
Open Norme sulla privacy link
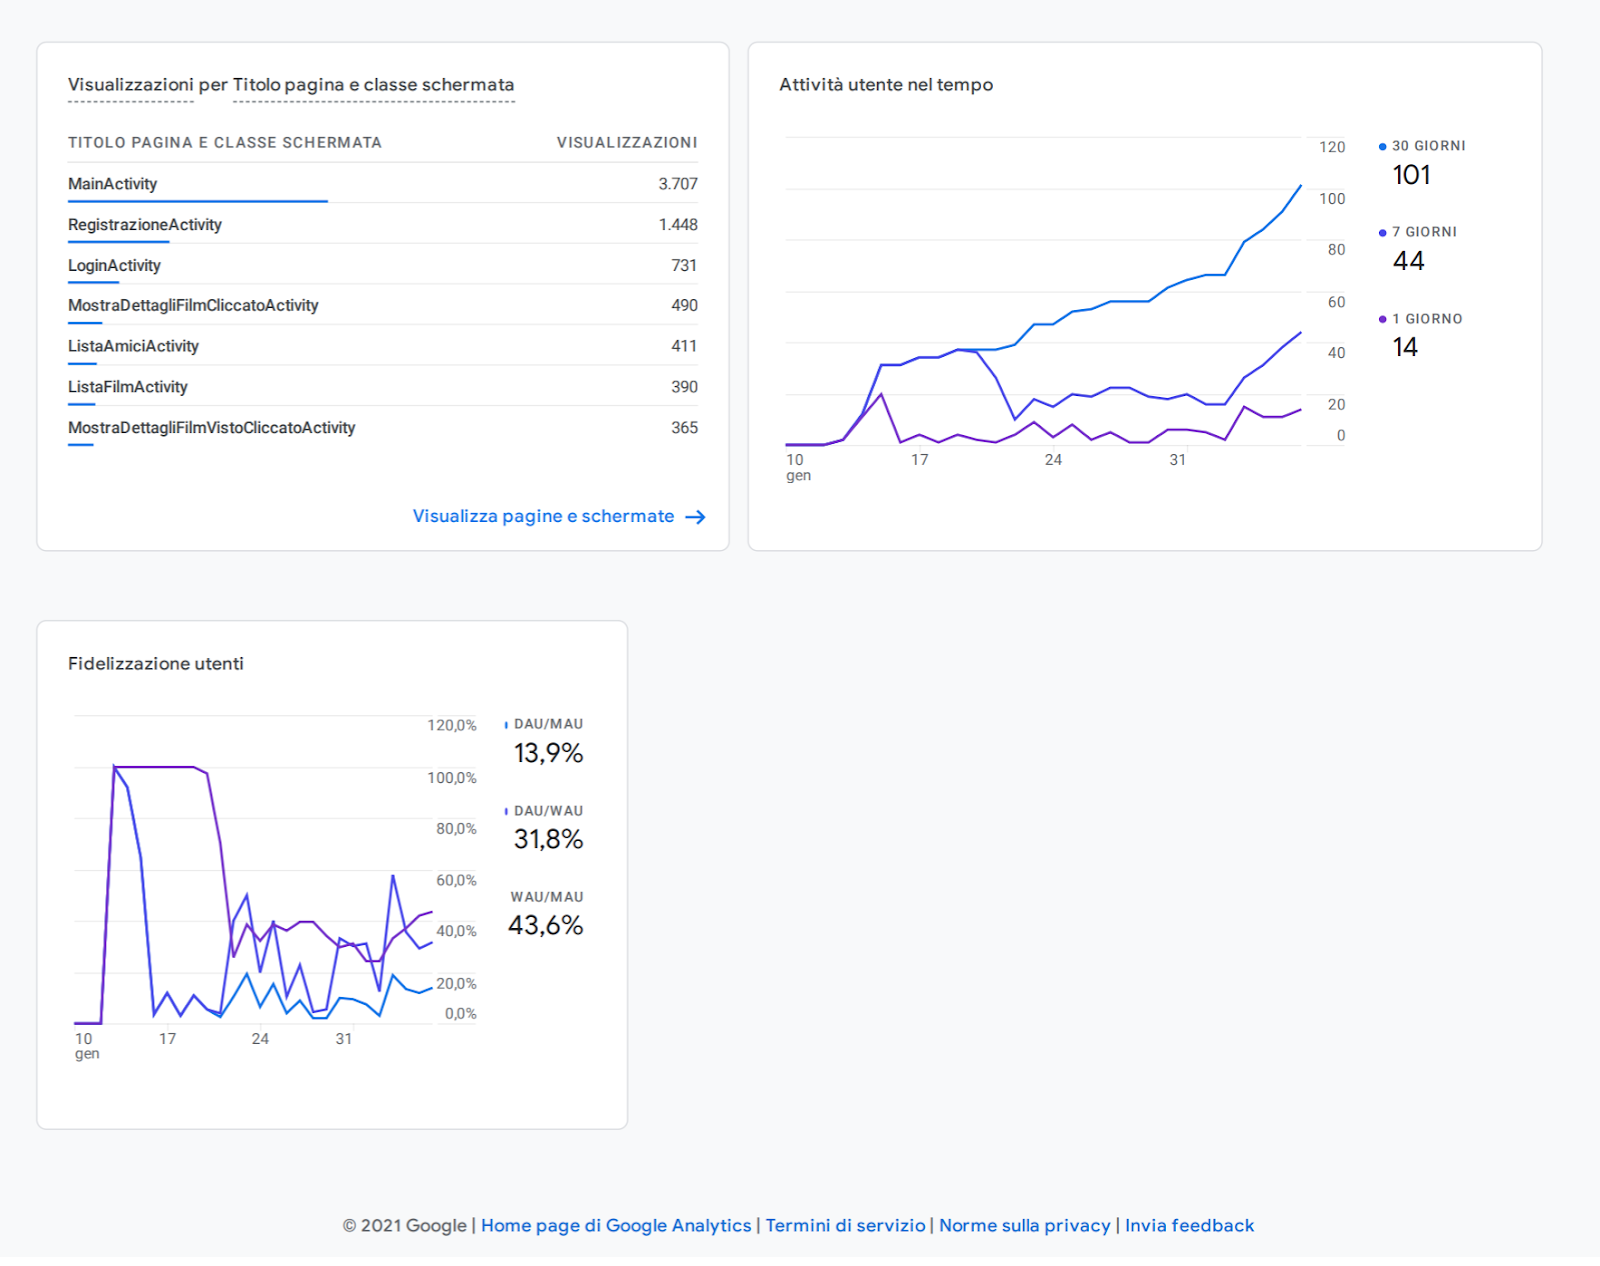1024,1226
